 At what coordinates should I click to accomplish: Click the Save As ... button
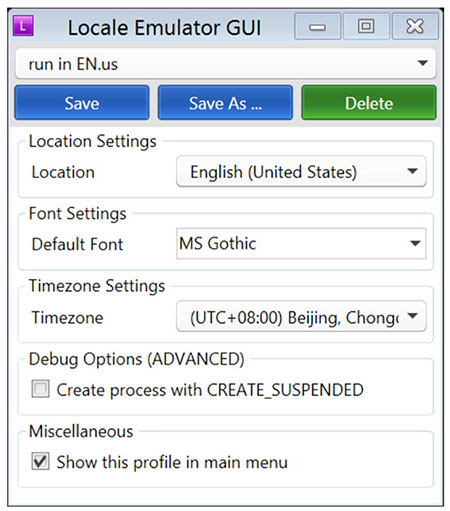[x=225, y=103]
